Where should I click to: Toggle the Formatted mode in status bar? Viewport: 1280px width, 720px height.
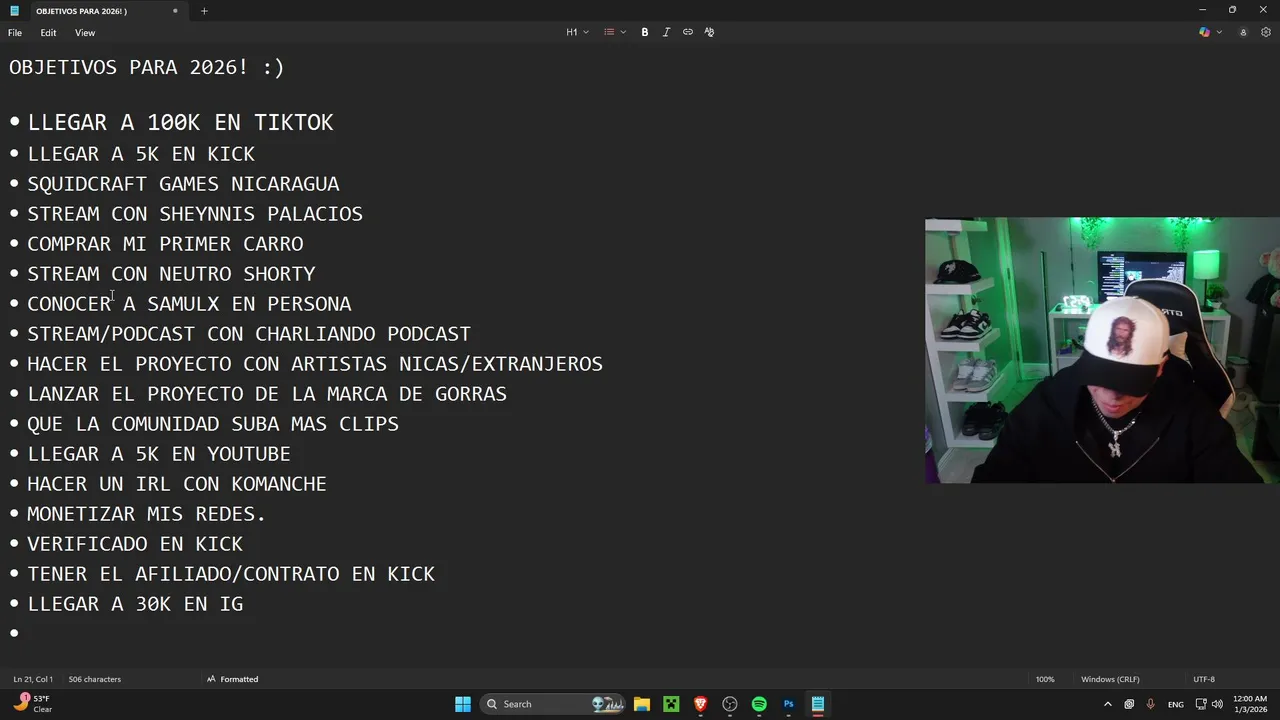click(x=232, y=679)
